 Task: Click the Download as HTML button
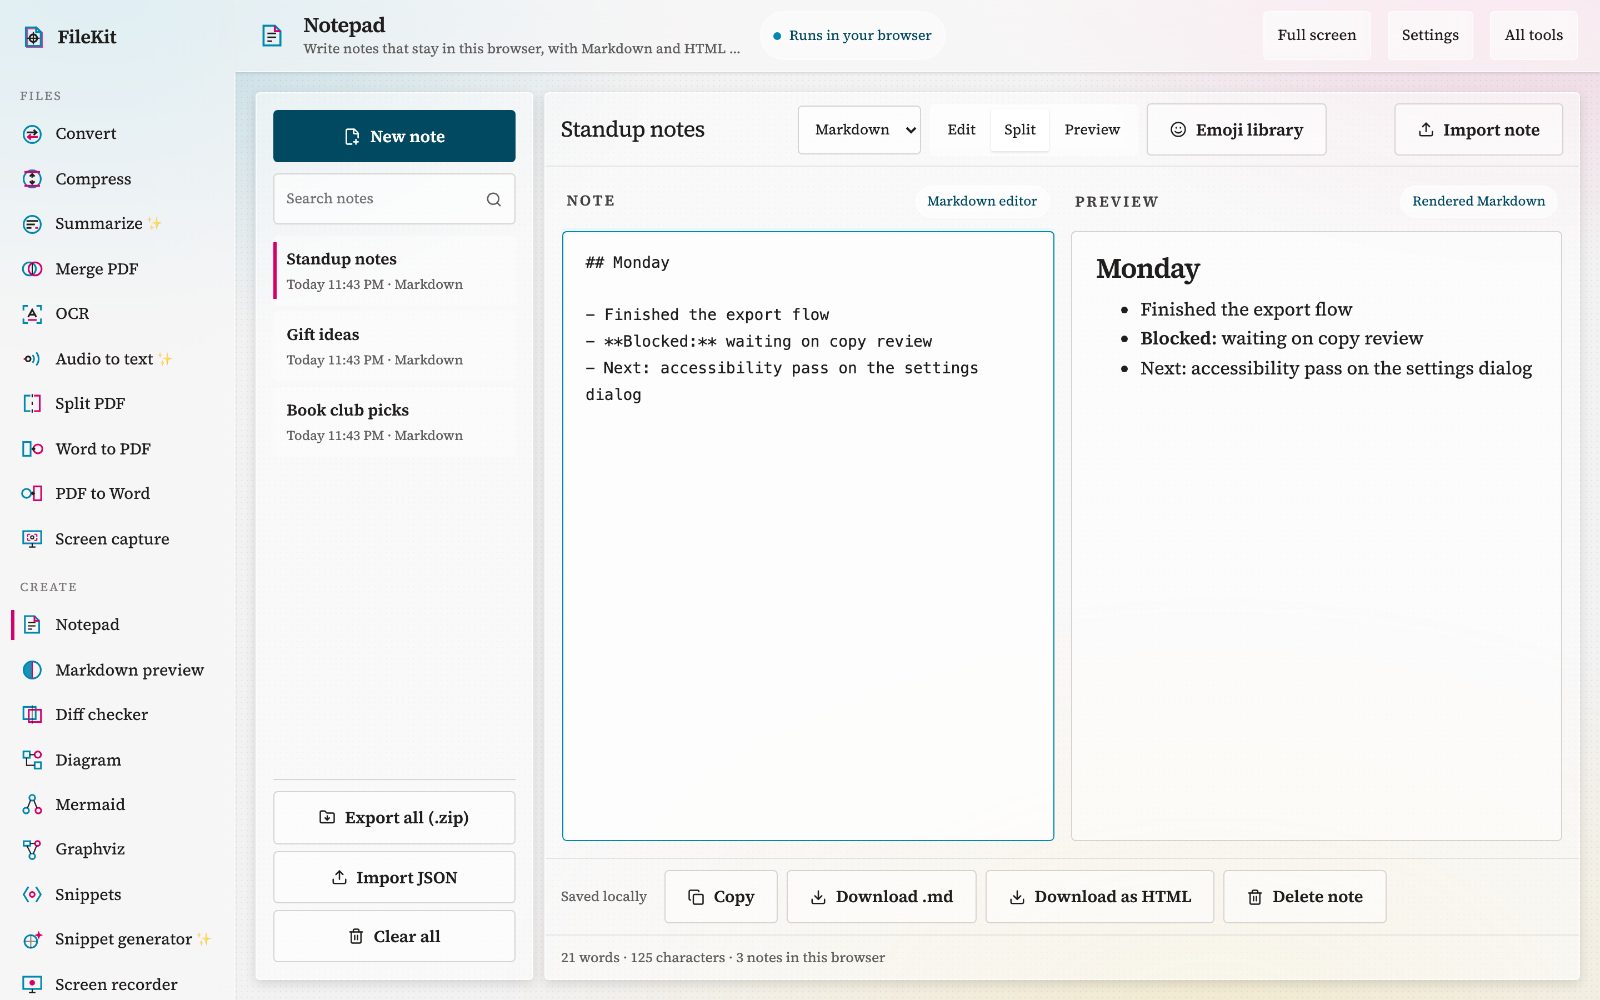(1099, 897)
